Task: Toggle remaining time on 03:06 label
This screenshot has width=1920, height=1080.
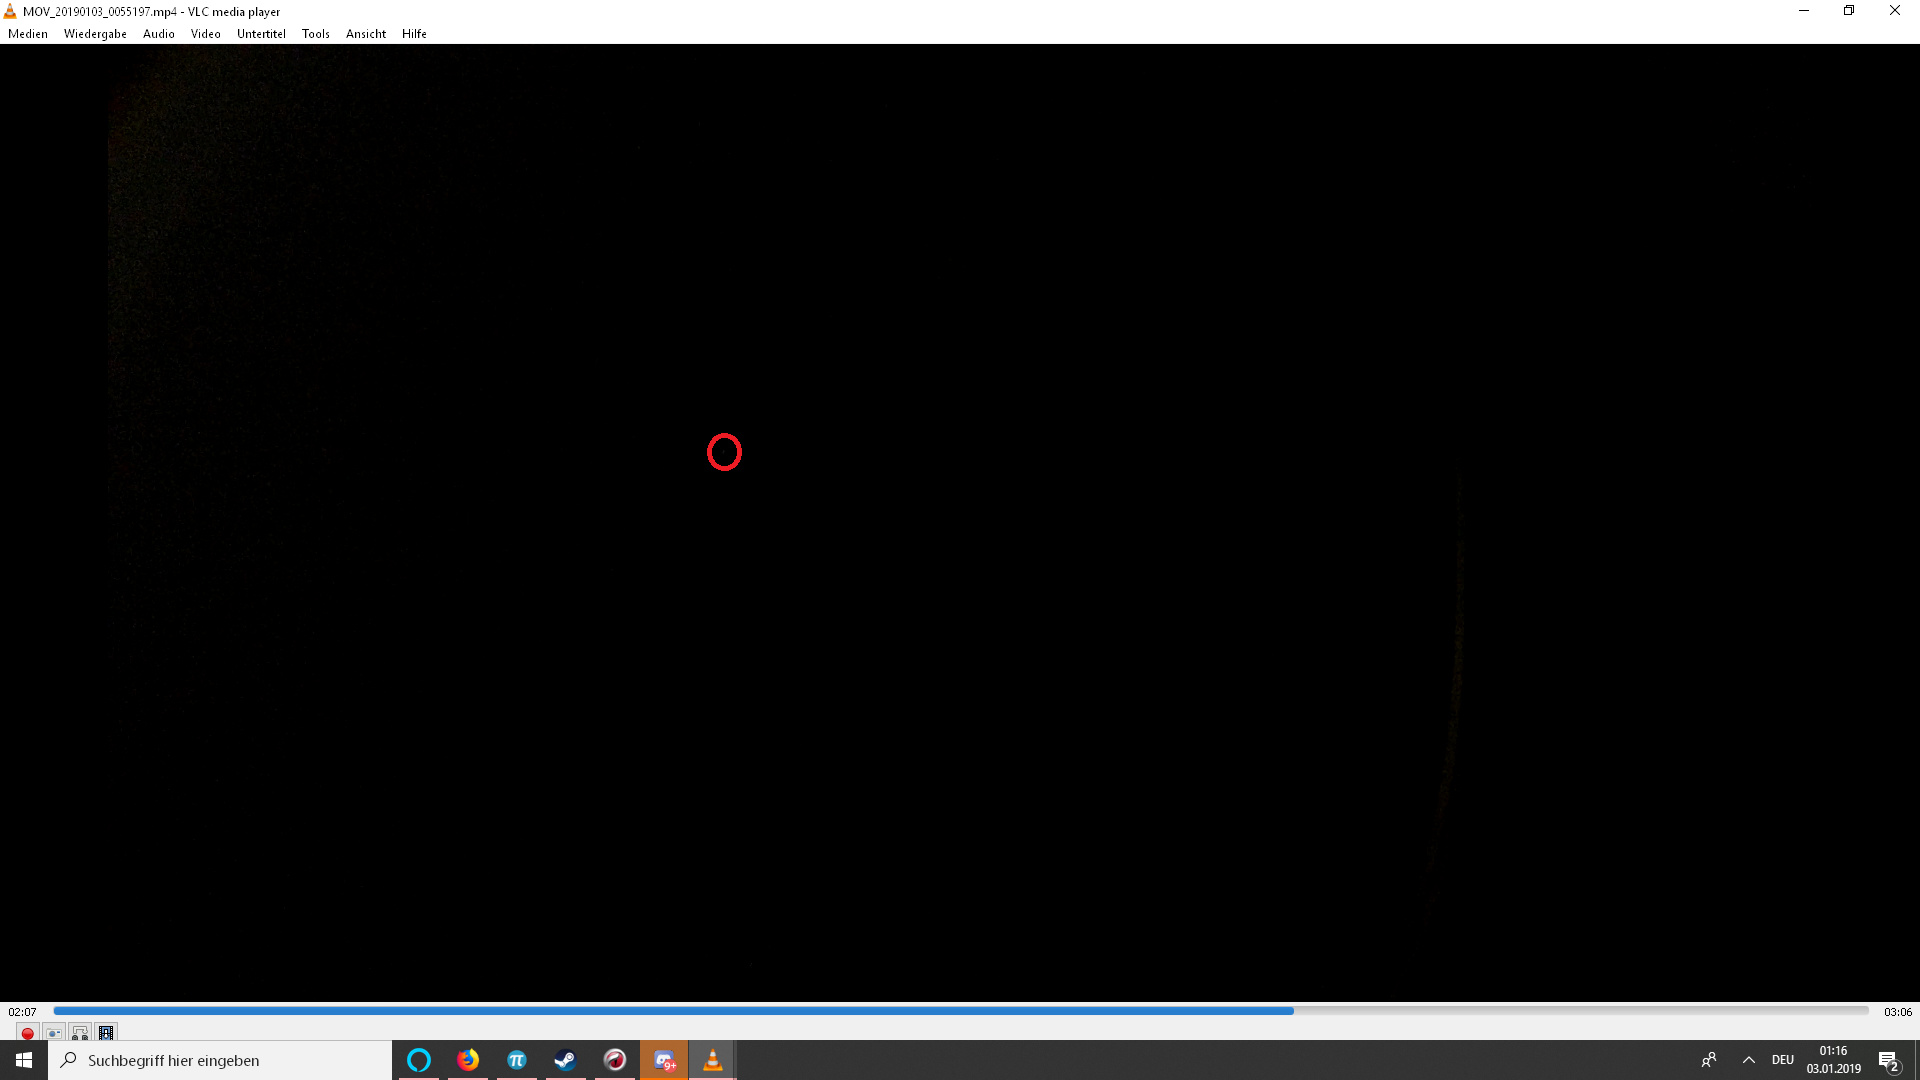Action: click(1897, 1012)
